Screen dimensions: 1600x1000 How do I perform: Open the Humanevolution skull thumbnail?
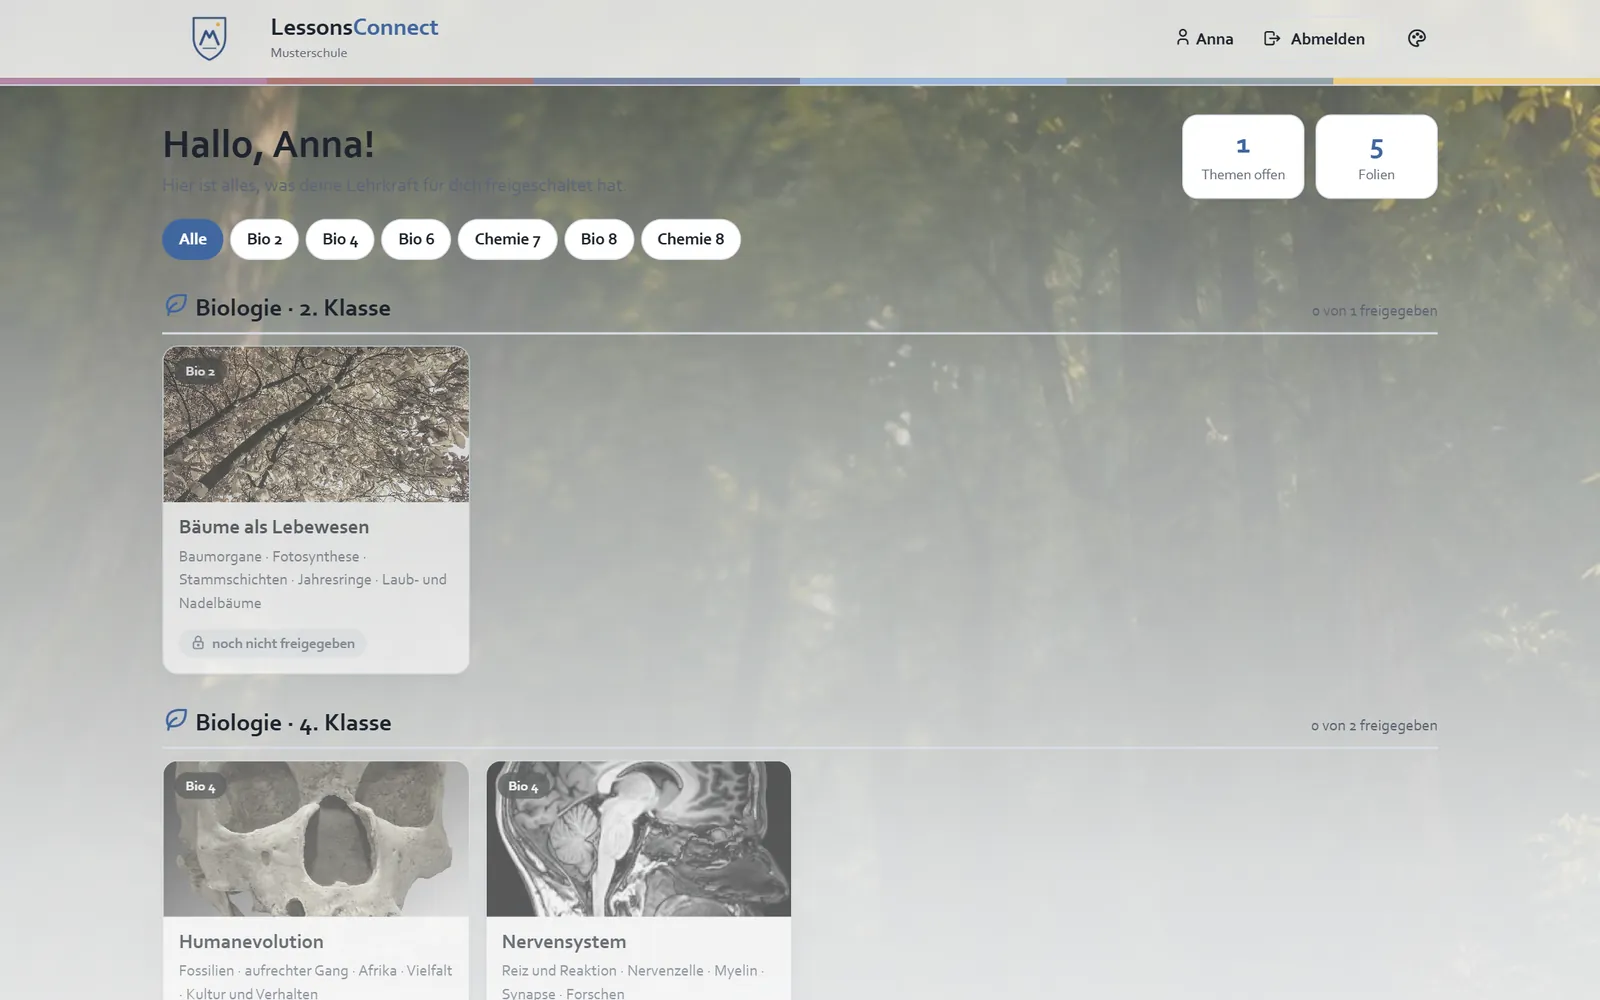(x=316, y=839)
